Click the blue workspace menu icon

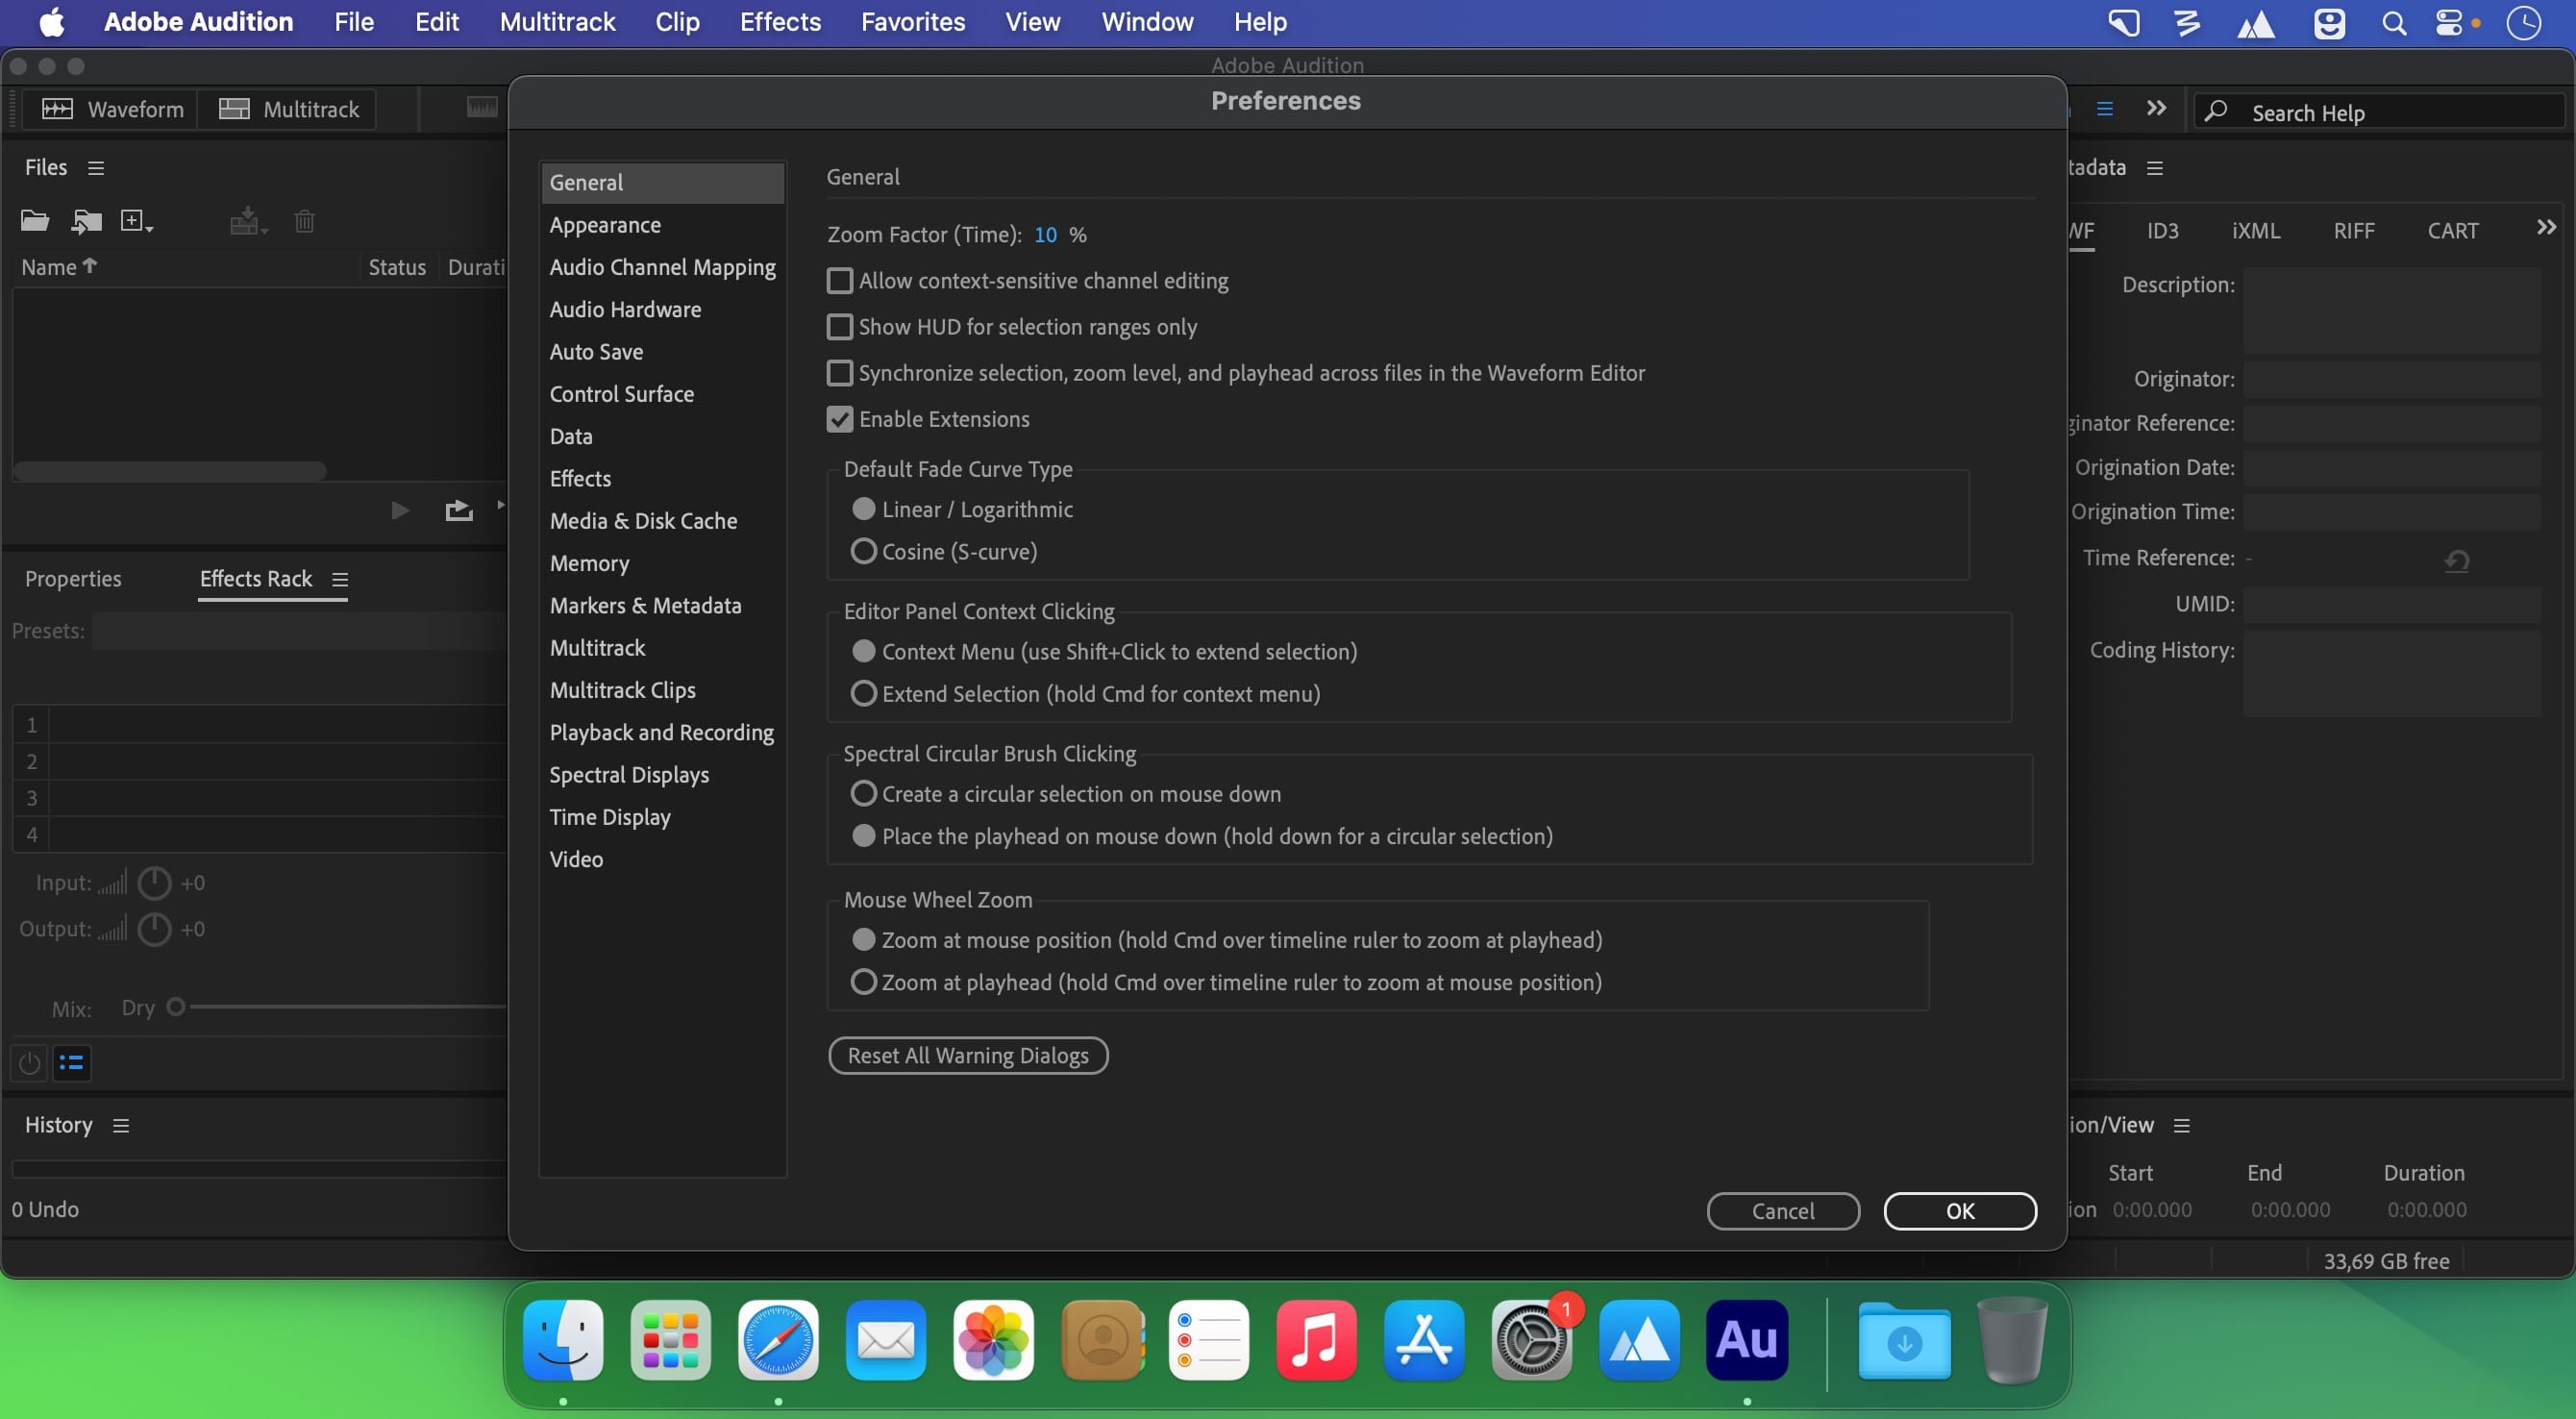click(2105, 108)
